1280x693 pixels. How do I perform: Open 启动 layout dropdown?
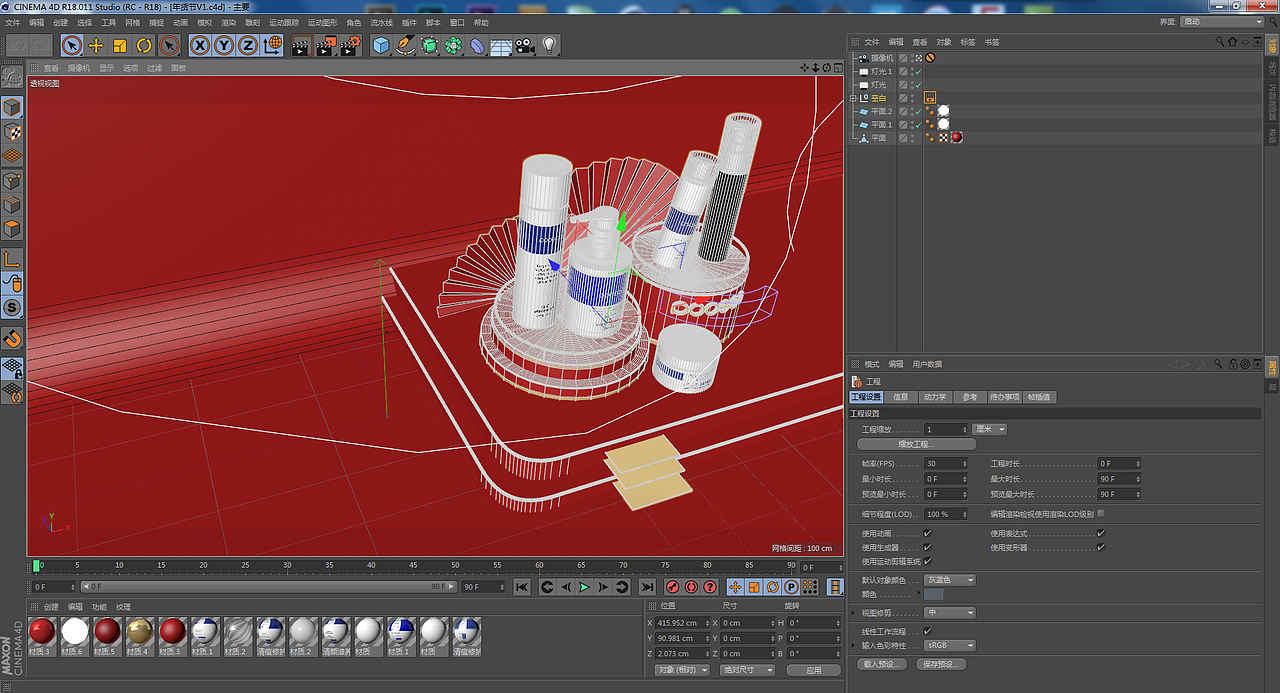[x=1223, y=22]
